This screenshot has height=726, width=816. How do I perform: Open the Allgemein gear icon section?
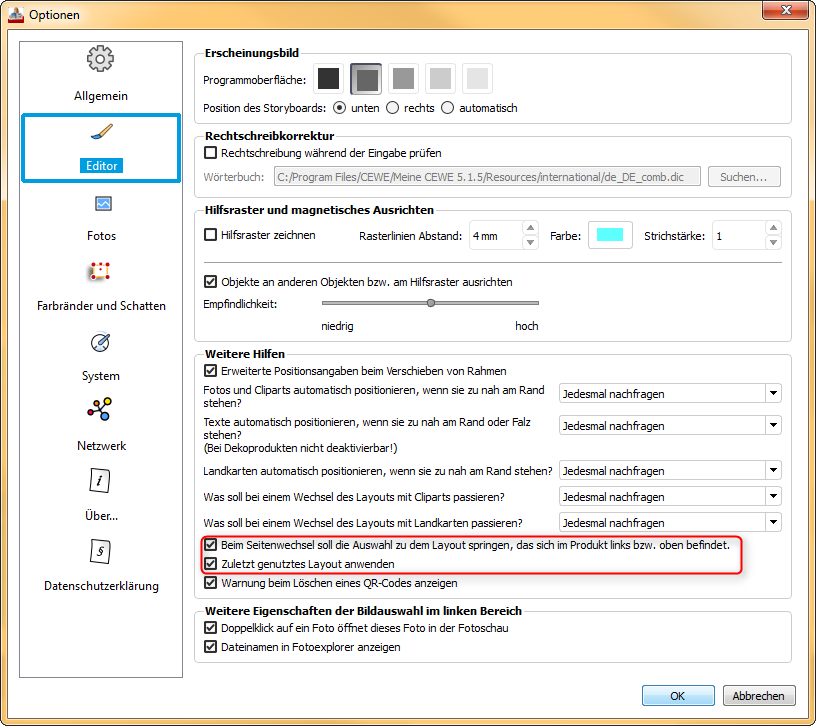pos(100,58)
